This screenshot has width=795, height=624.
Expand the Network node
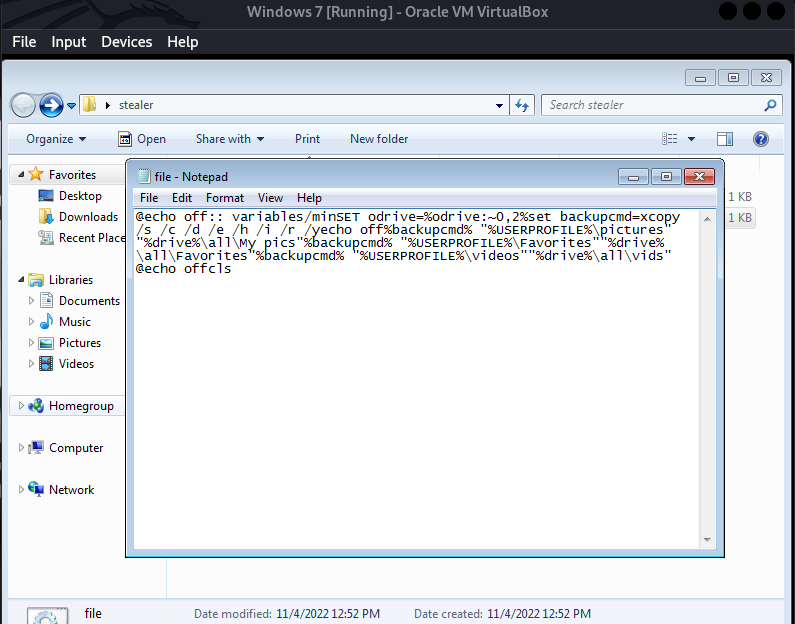[21, 490]
